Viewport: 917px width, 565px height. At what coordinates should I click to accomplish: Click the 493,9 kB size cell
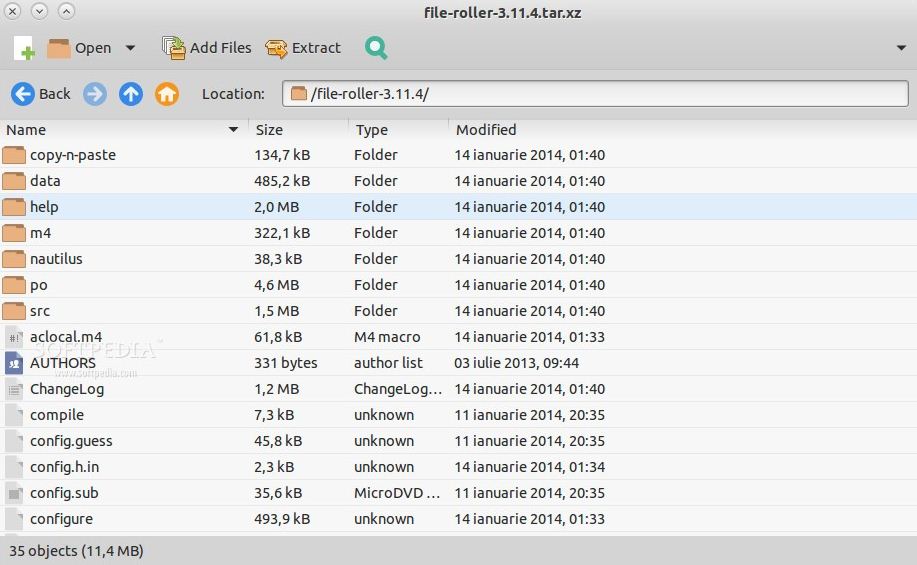tap(282, 519)
